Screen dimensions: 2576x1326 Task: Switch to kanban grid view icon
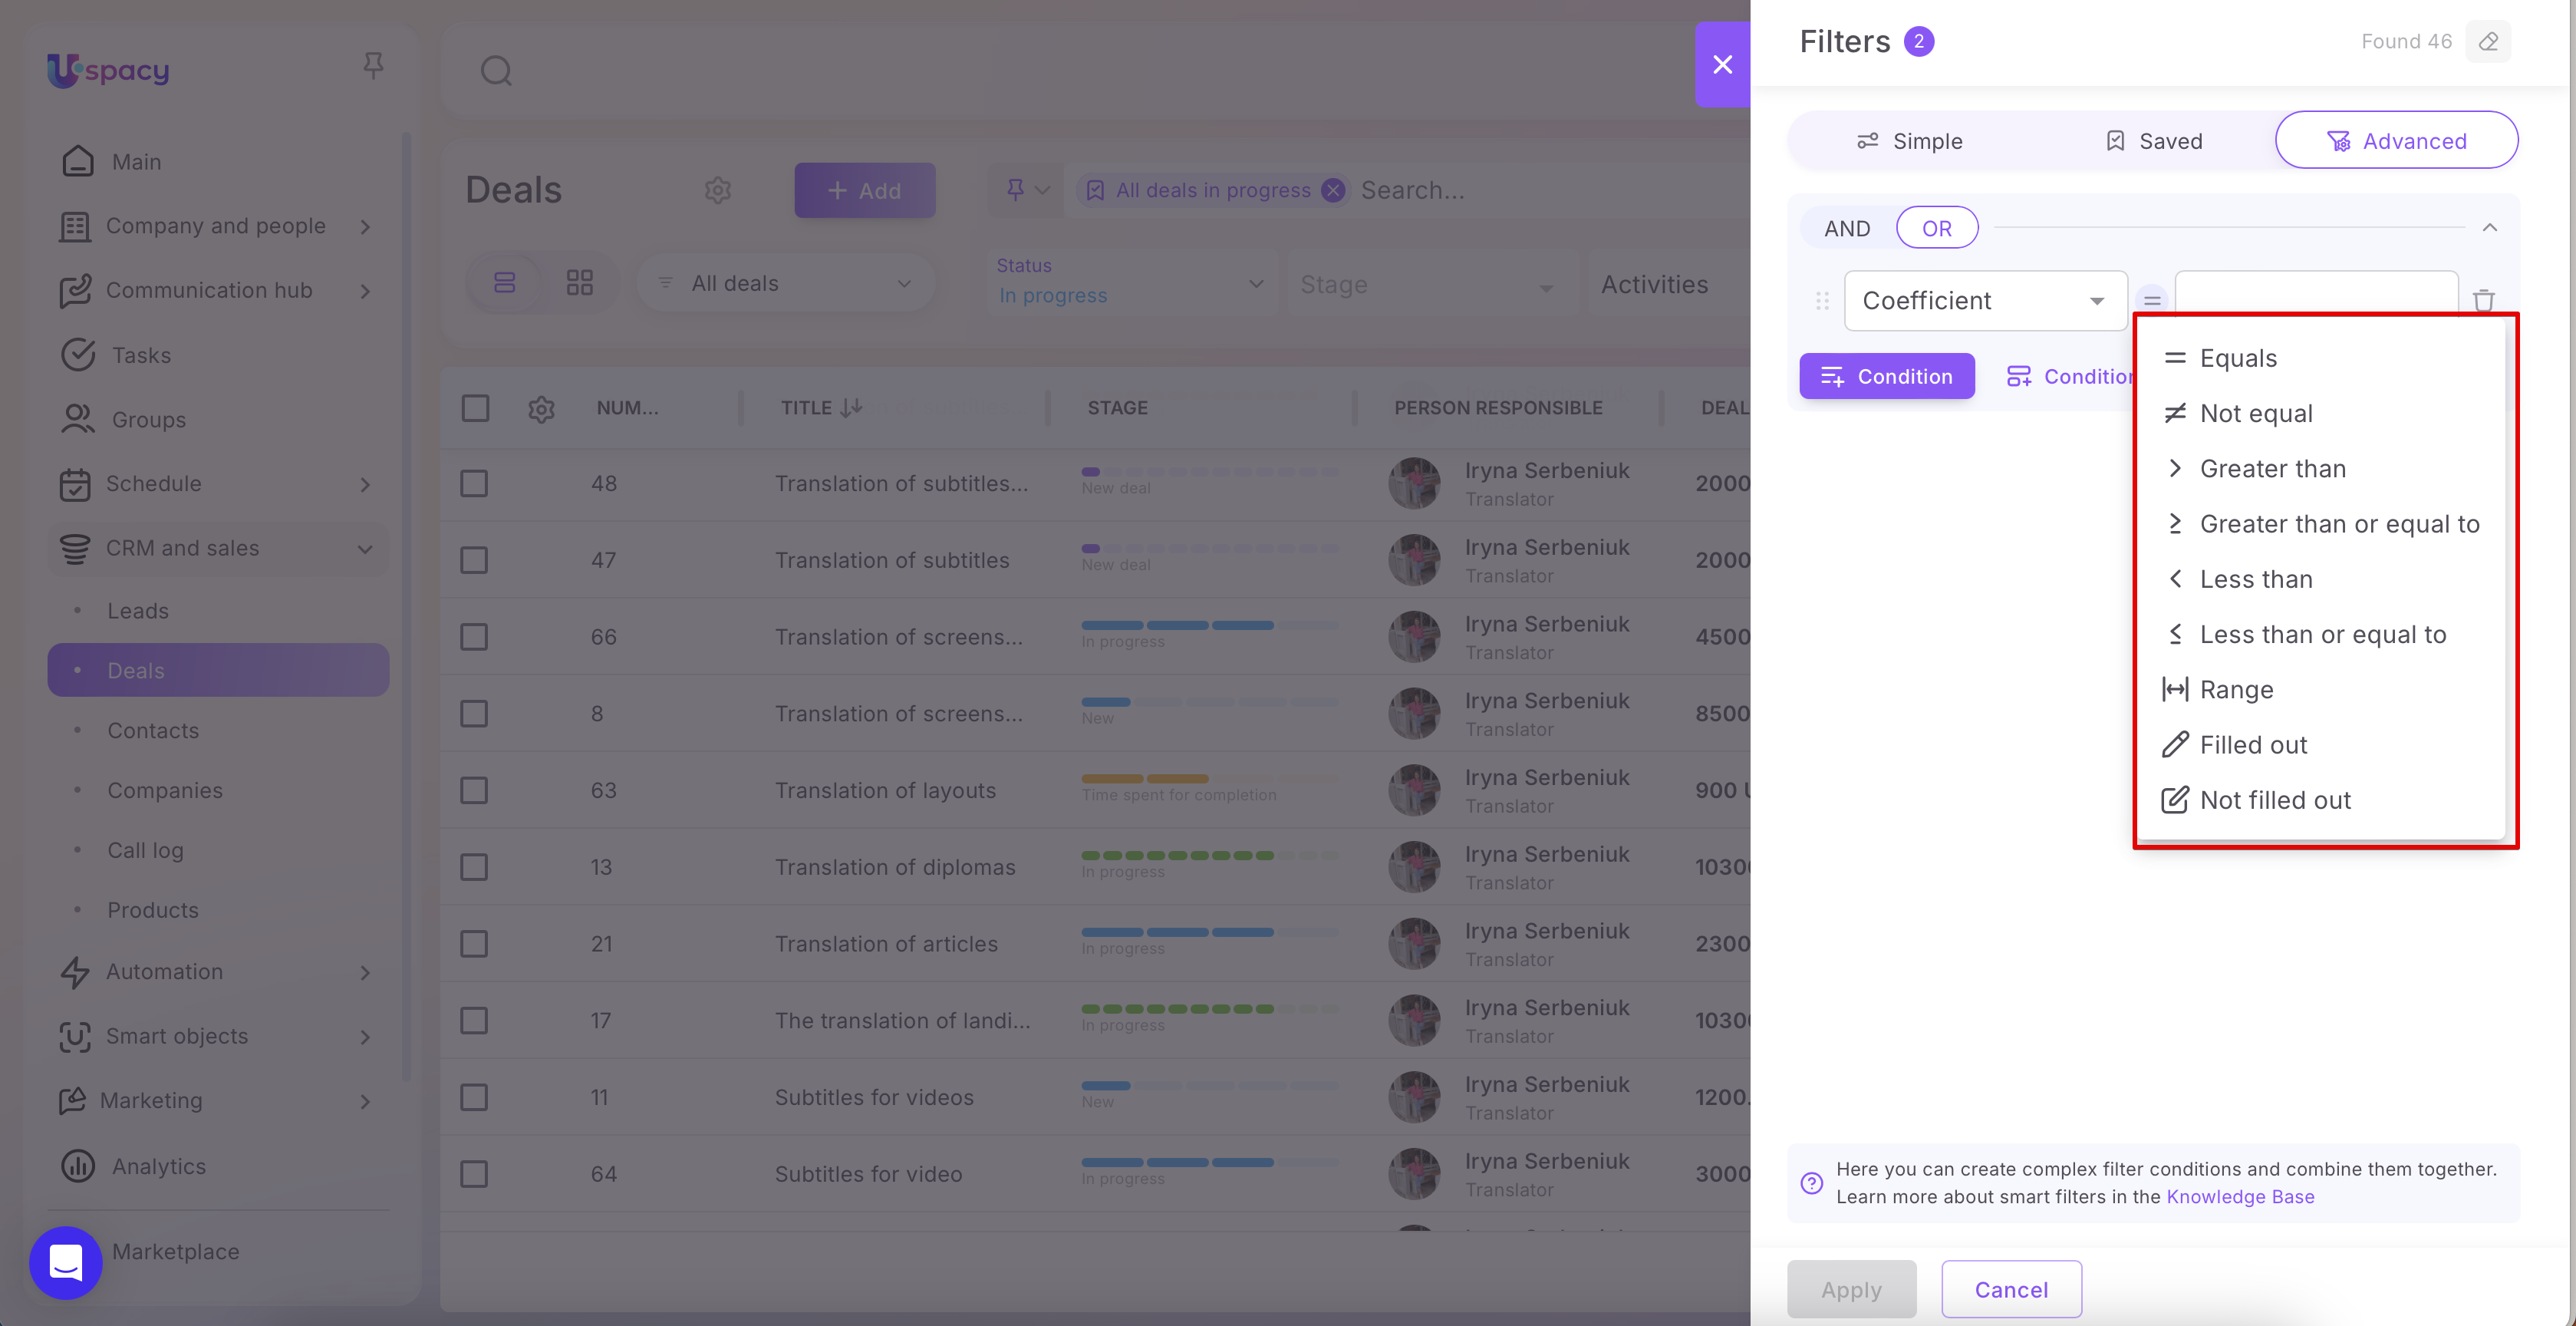pyautogui.click(x=580, y=283)
